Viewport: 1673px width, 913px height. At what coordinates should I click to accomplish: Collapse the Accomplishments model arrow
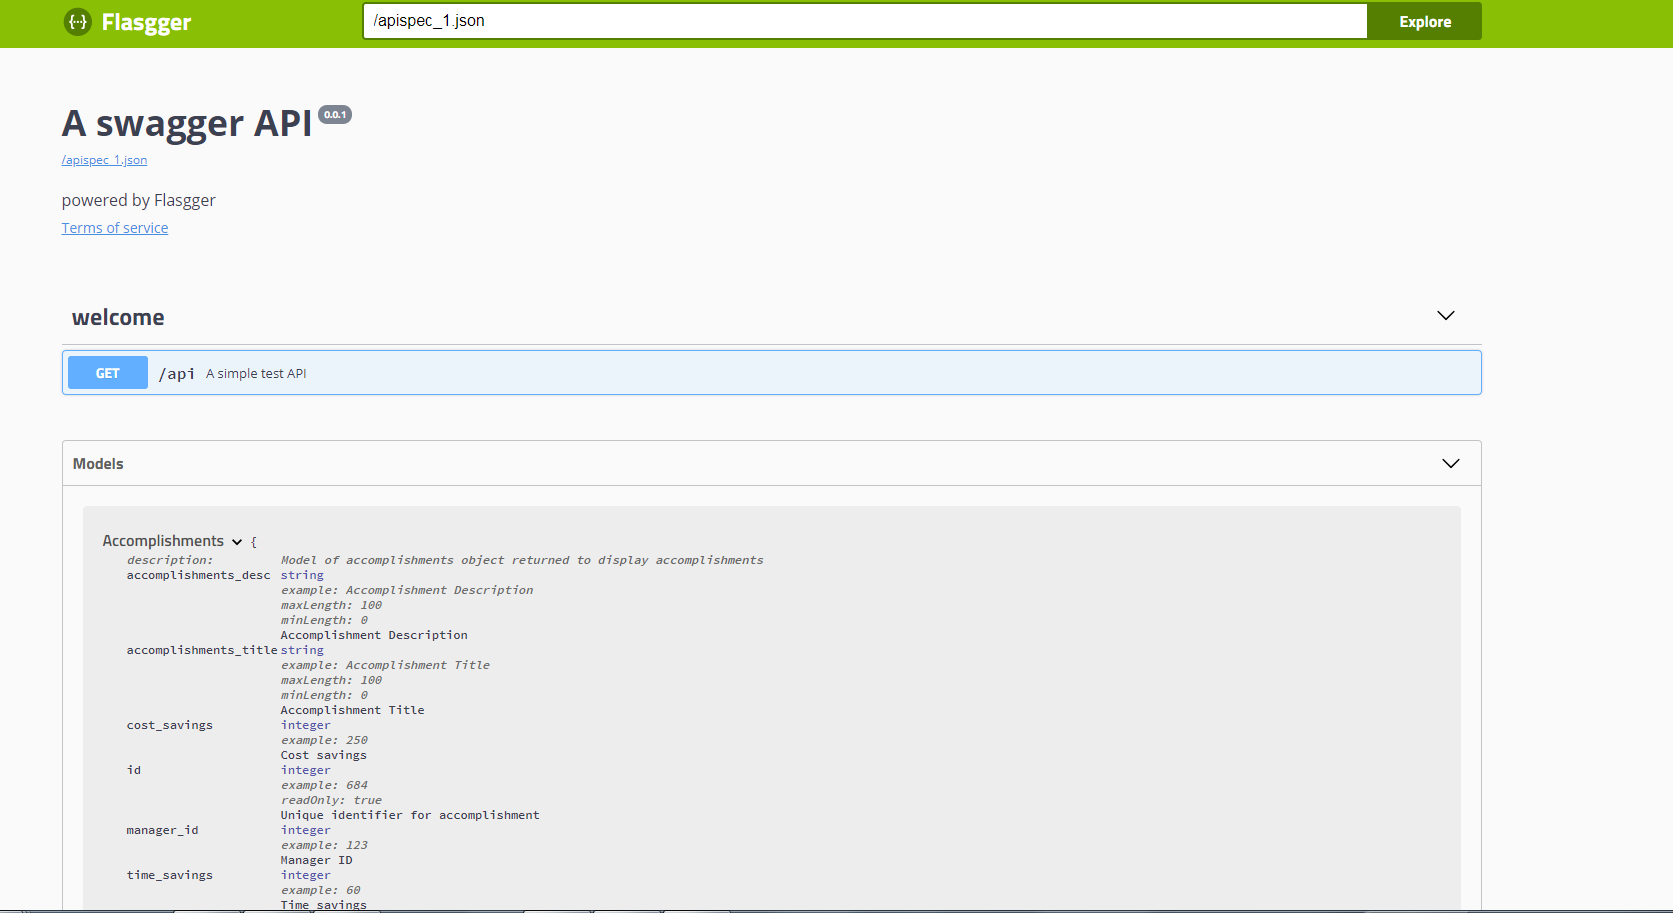(237, 542)
